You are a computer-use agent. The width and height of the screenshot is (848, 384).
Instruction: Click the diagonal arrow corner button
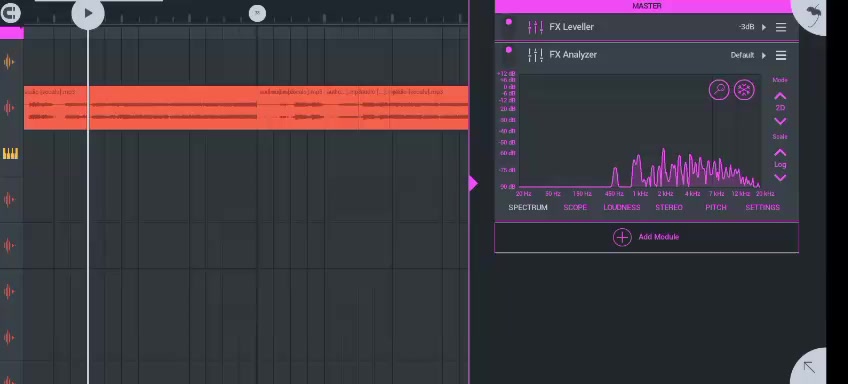[809, 367]
